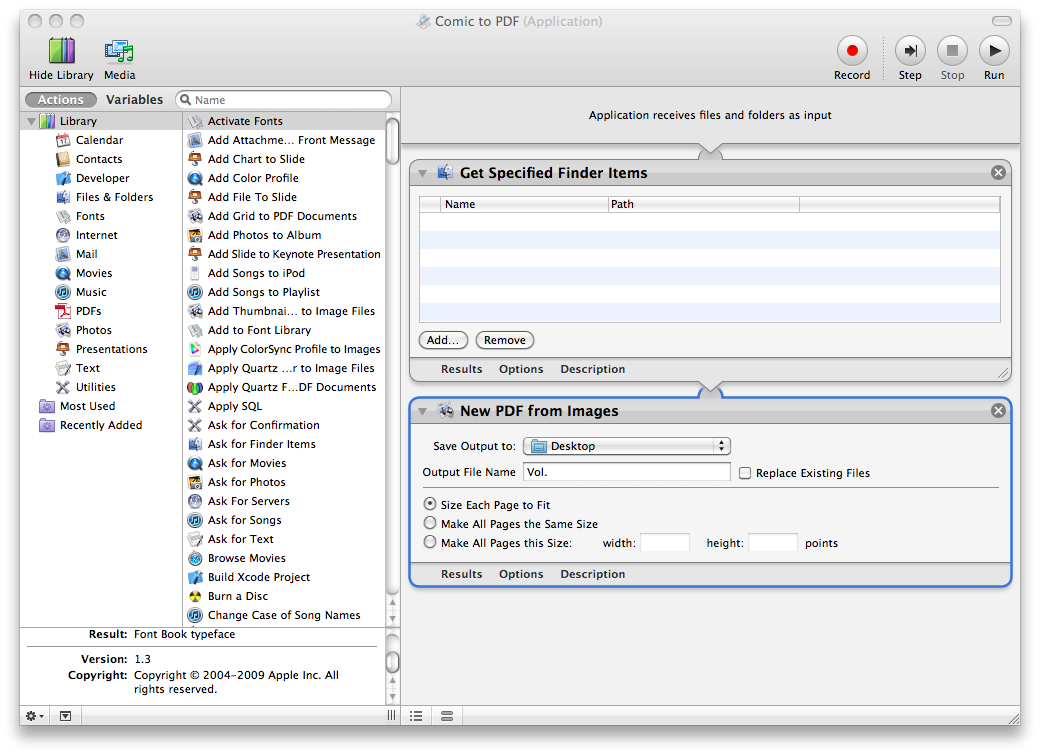Image resolution: width=1040 pixels, height=755 pixels.
Task: Click the actions list scrollbar thumb
Action: (x=393, y=141)
